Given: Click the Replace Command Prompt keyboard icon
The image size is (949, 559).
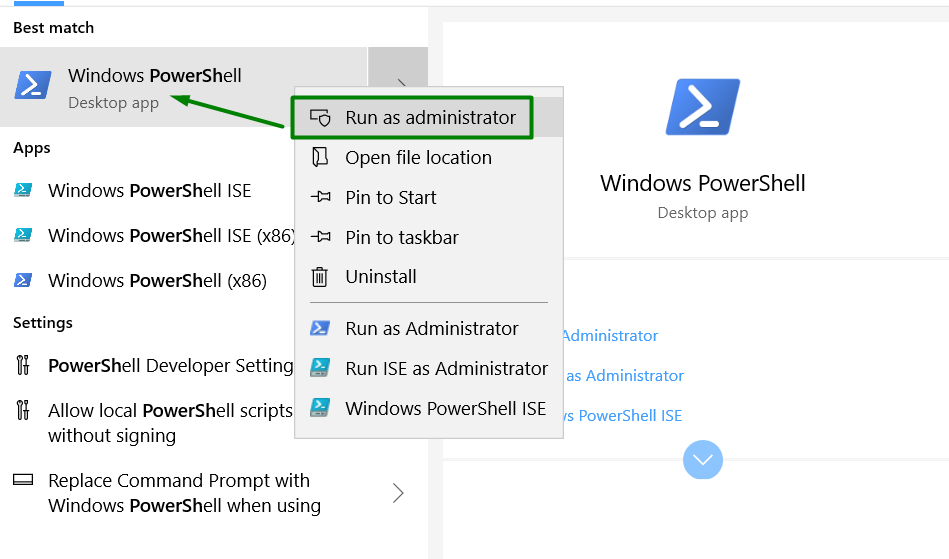Looking at the screenshot, I should pyautogui.click(x=23, y=480).
